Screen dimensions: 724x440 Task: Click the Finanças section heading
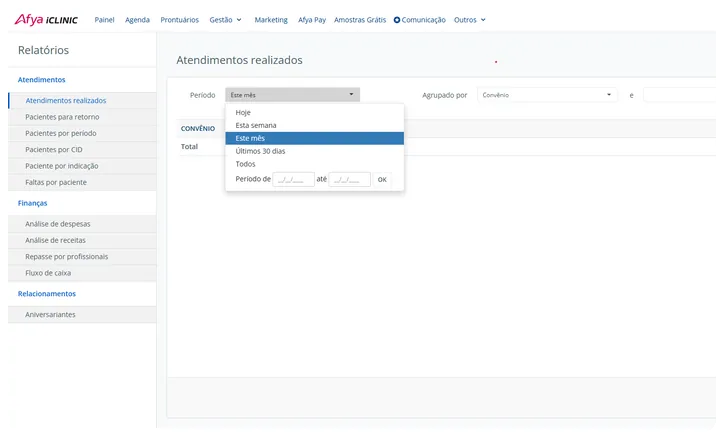coord(32,203)
